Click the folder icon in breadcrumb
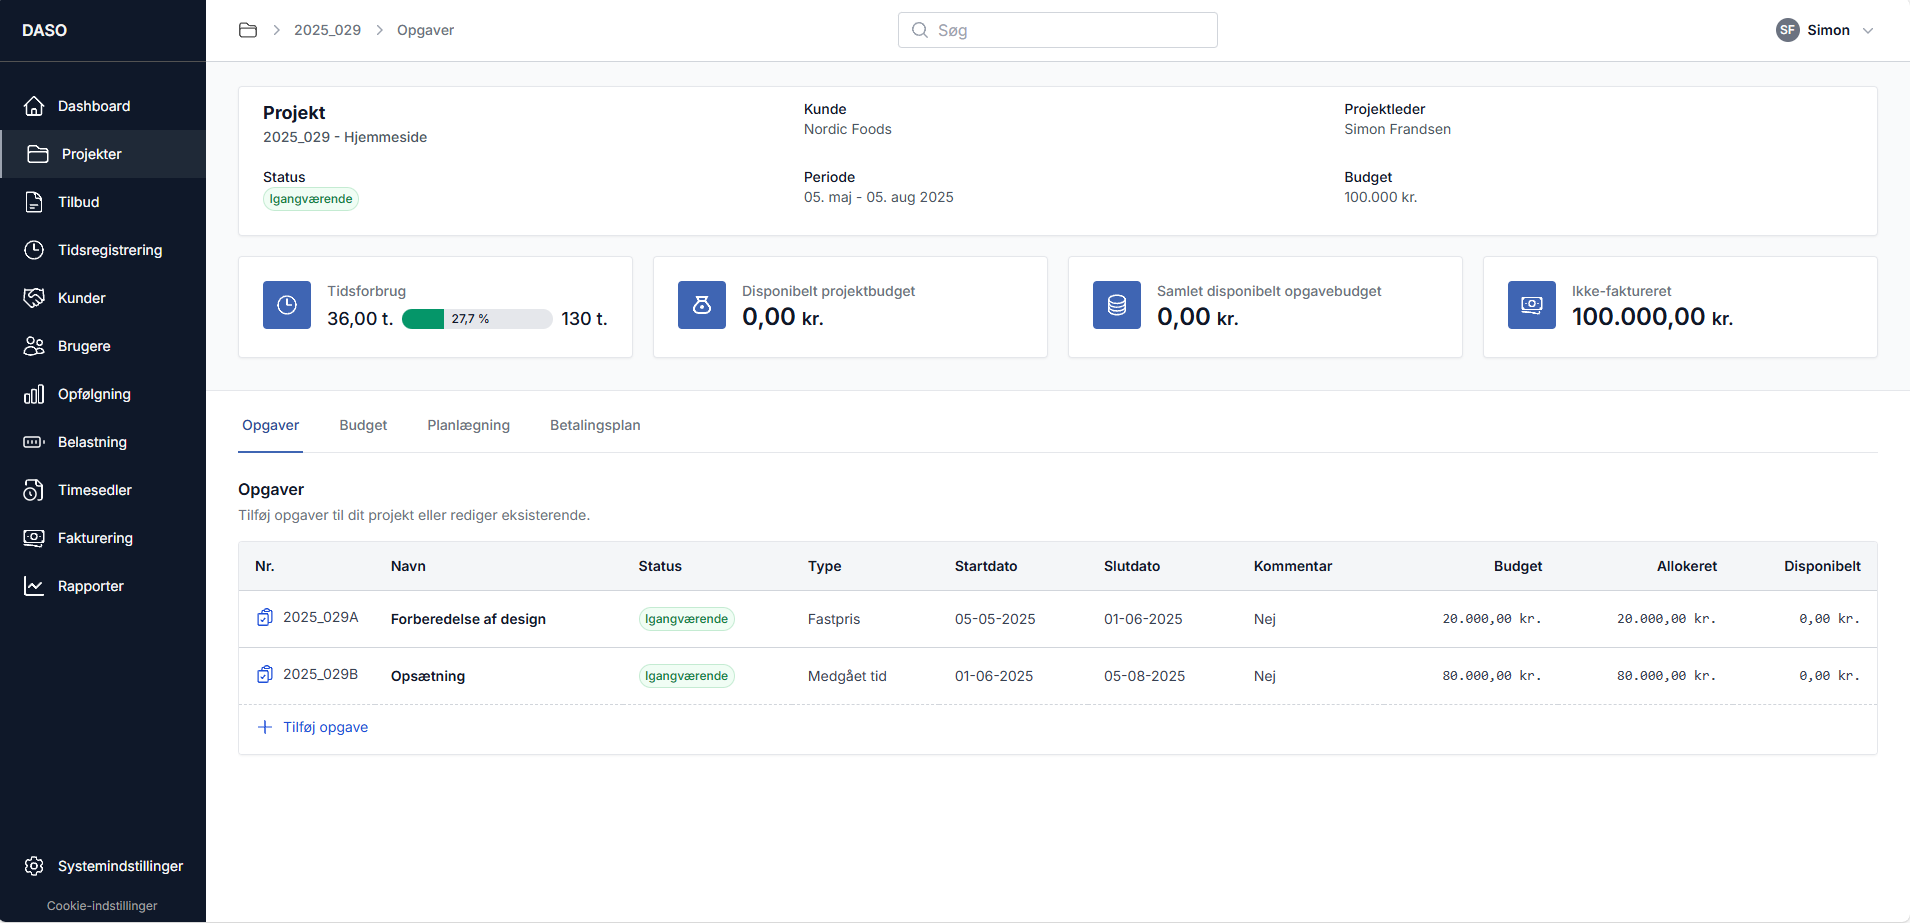 (248, 30)
